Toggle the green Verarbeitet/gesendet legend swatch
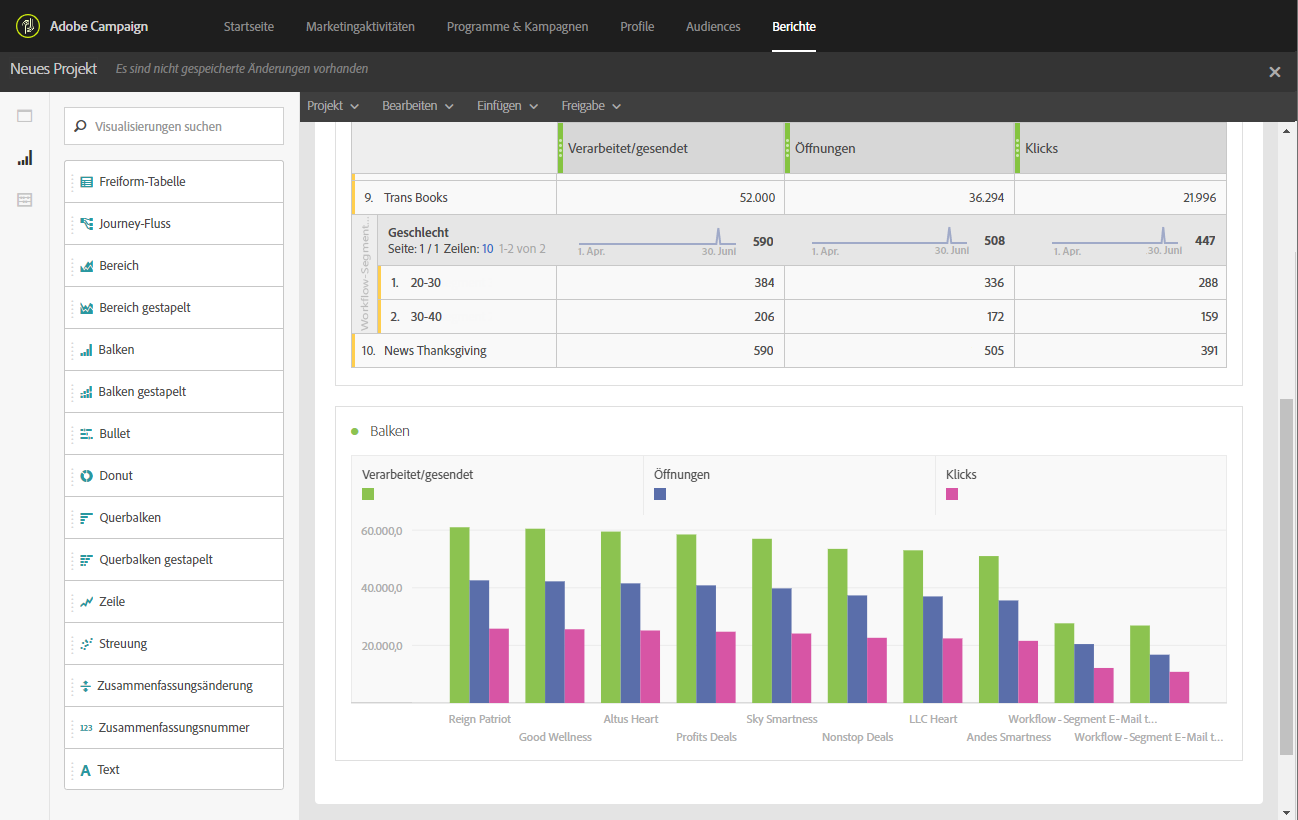The image size is (1298, 820). point(368,494)
